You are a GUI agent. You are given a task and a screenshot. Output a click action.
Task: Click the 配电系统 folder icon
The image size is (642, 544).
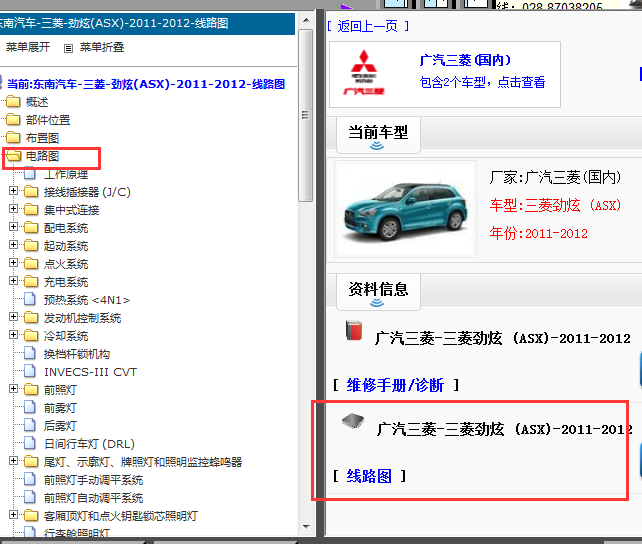tap(31, 227)
